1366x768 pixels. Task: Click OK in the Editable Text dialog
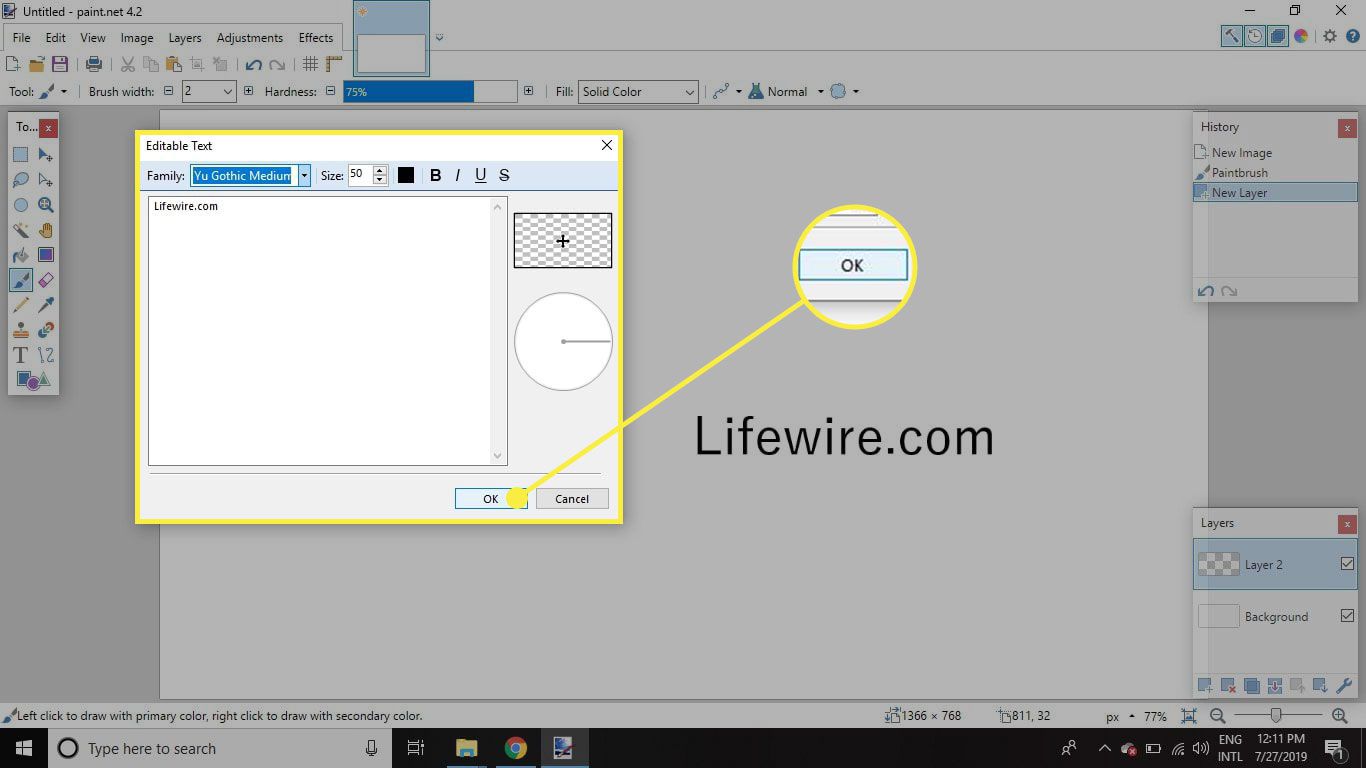[491, 498]
